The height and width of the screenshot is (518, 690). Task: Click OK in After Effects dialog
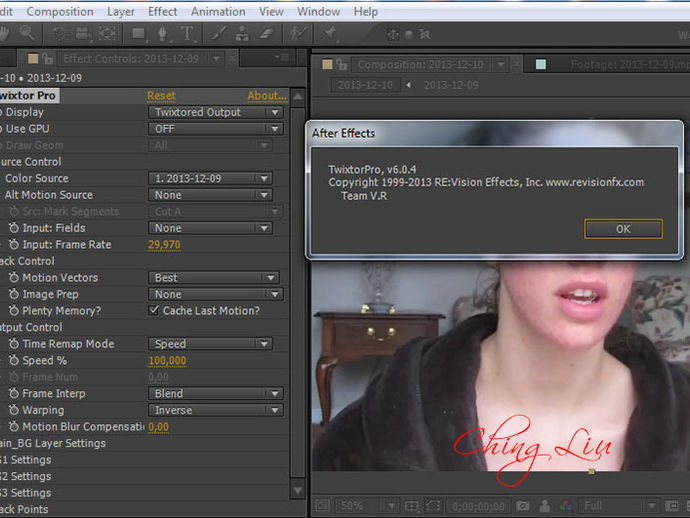pos(623,229)
